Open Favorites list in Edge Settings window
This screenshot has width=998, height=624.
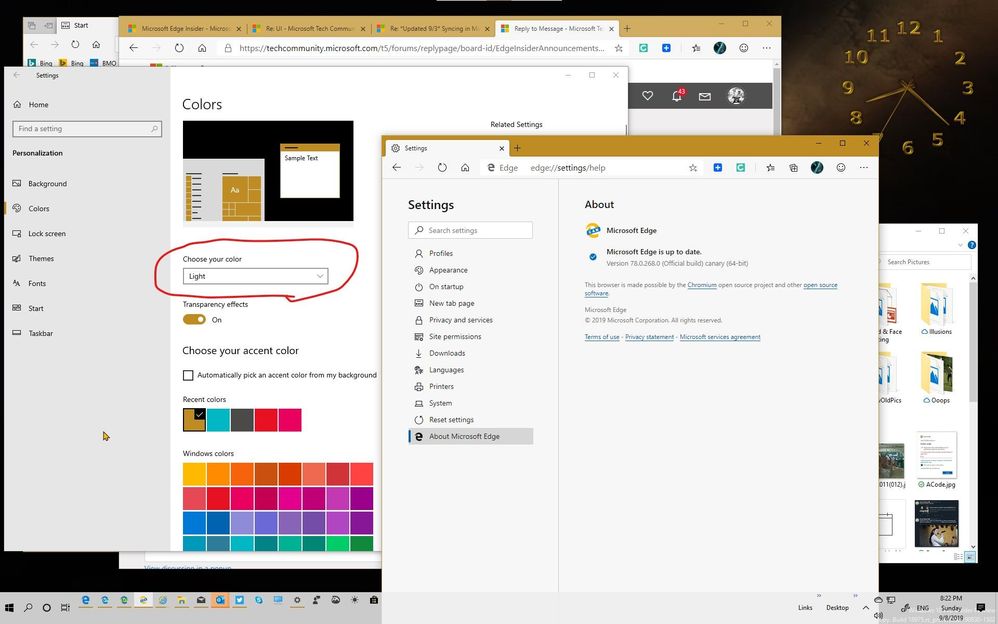point(770,167)
